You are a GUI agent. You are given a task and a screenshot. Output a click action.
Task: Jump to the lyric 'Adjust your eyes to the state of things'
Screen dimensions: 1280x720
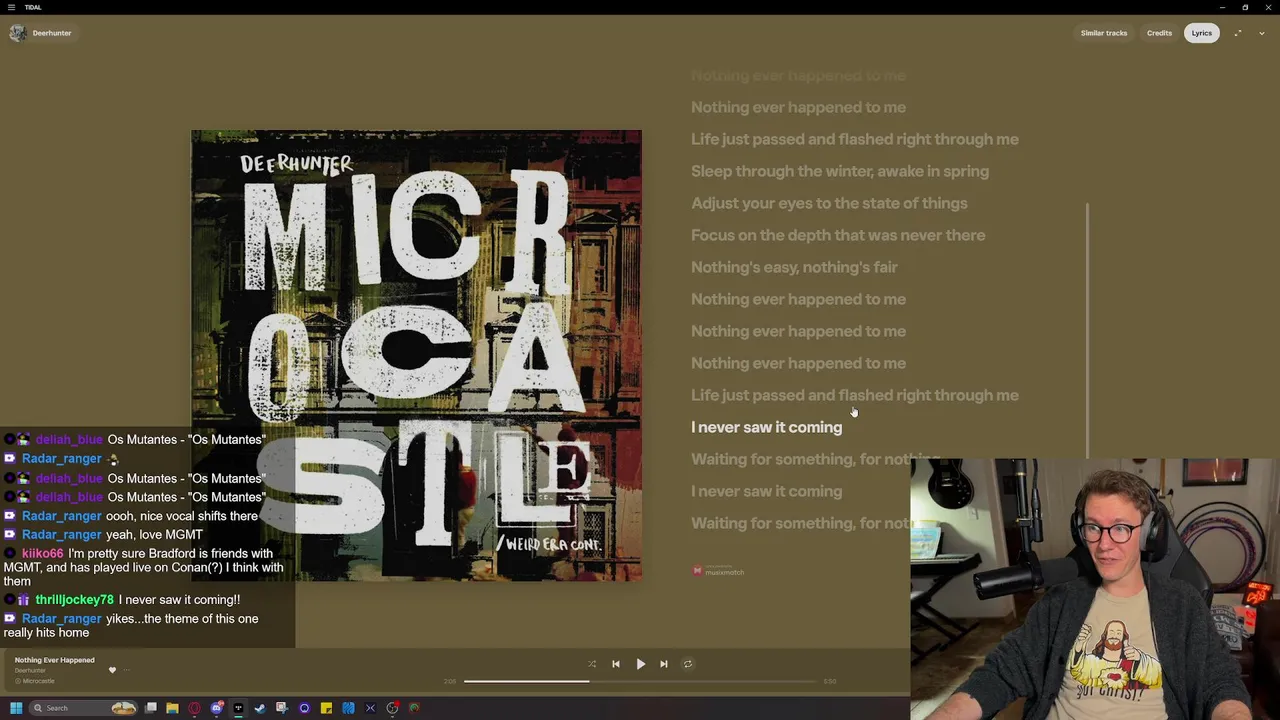[829, 203]
